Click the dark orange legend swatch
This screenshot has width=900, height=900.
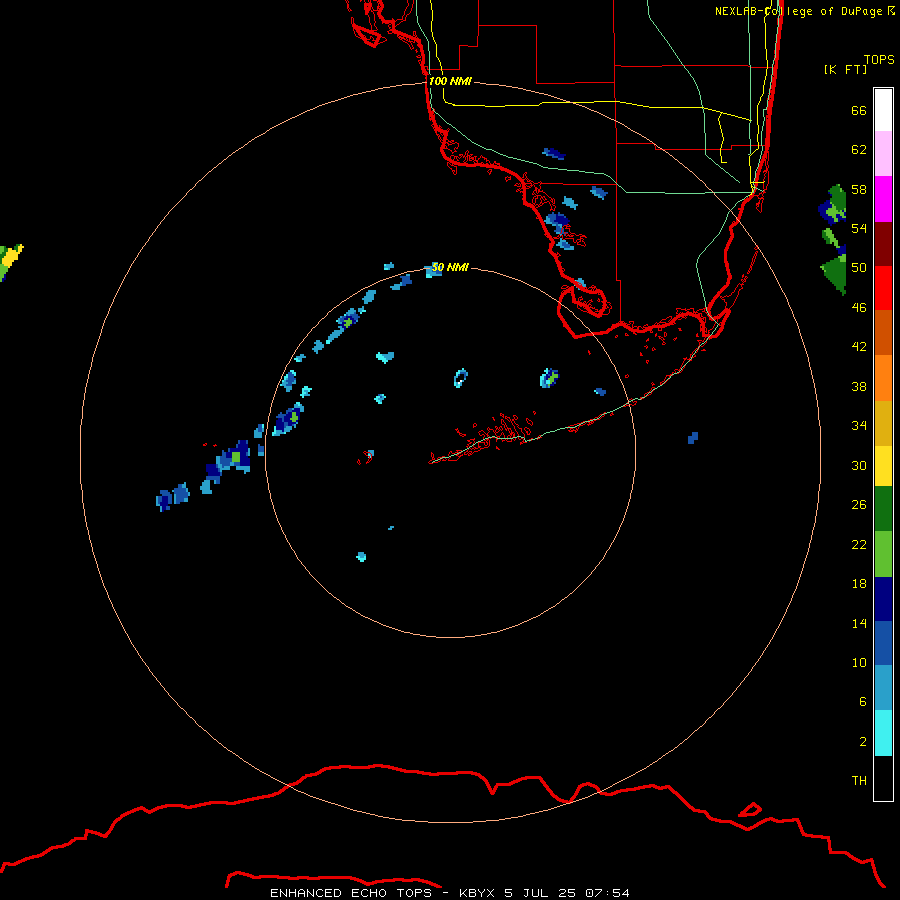click(883, 332)
